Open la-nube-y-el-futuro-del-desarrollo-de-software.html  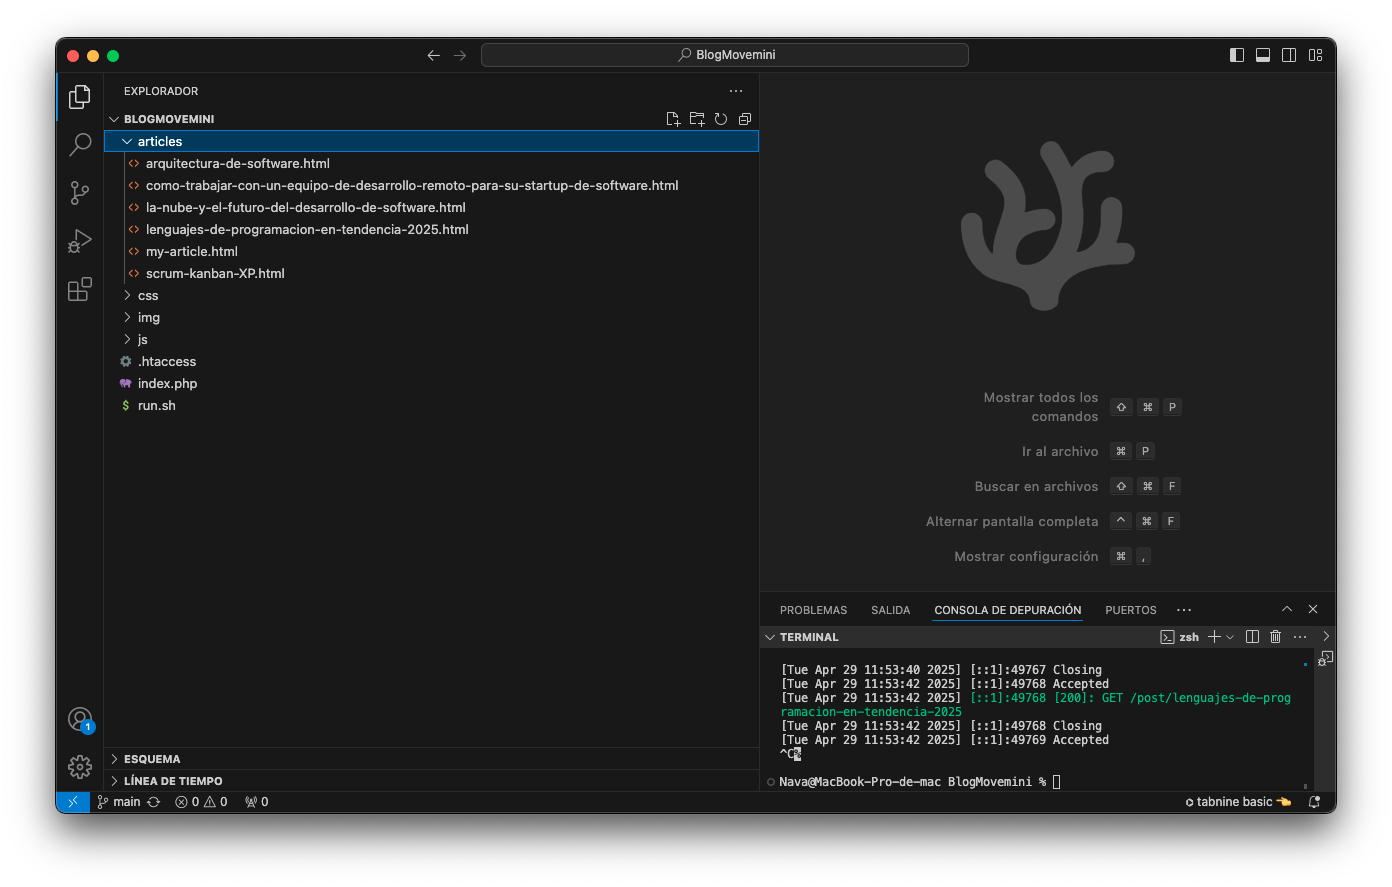(305, 207)
